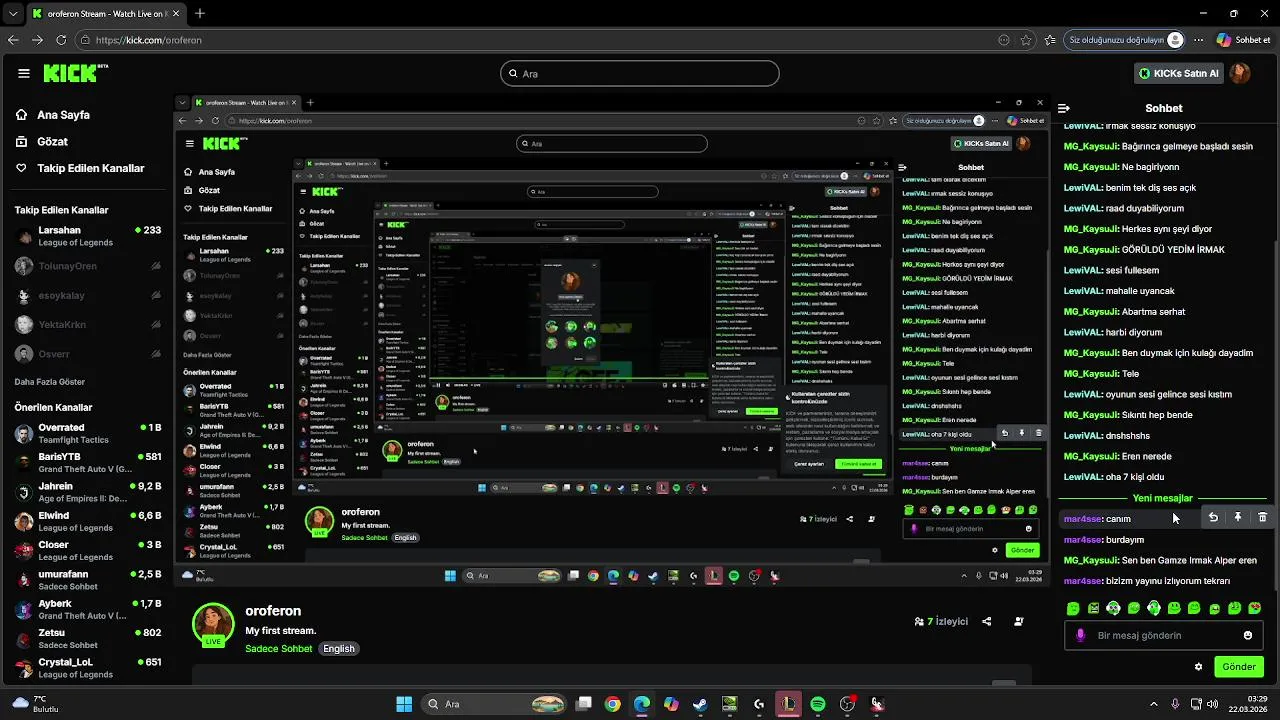Image resolution: width=1280 pixels, height=720 pixels.
Task: Open BarisYTB recommended channel
Action: (88, 463)
